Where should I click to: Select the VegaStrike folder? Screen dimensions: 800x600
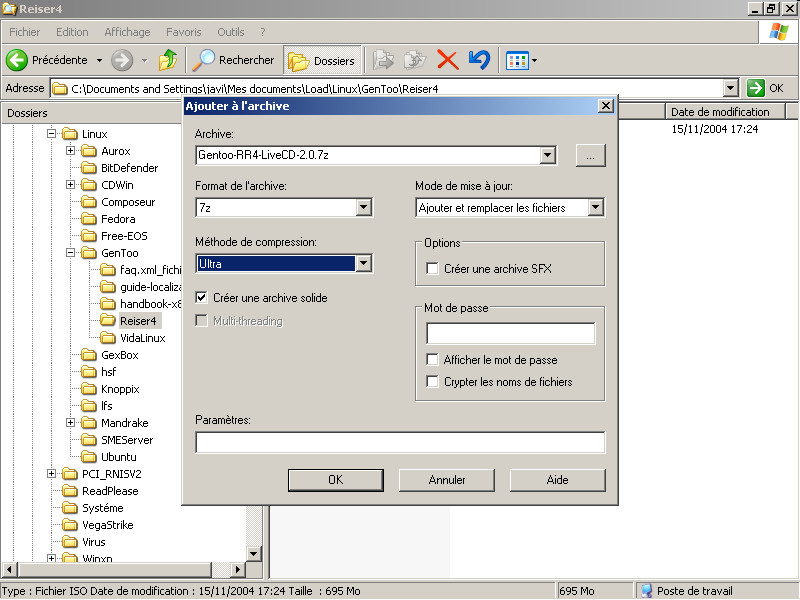coord(98,525)
